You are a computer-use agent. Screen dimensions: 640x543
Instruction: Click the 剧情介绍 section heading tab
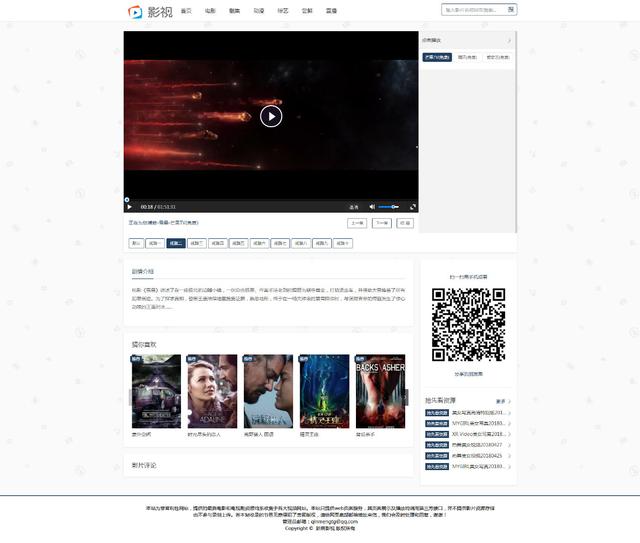142,272
